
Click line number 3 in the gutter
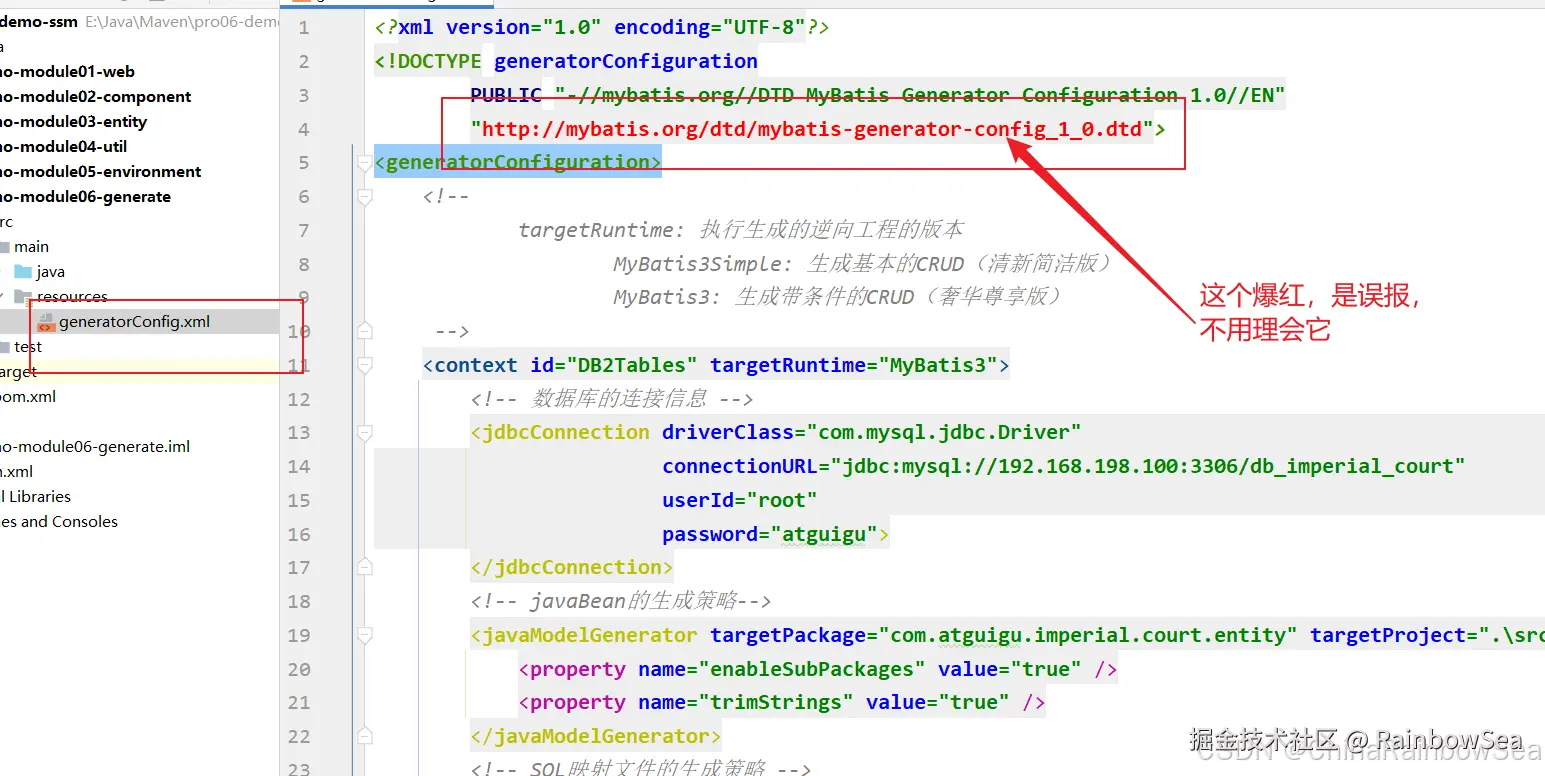point(304,96)
